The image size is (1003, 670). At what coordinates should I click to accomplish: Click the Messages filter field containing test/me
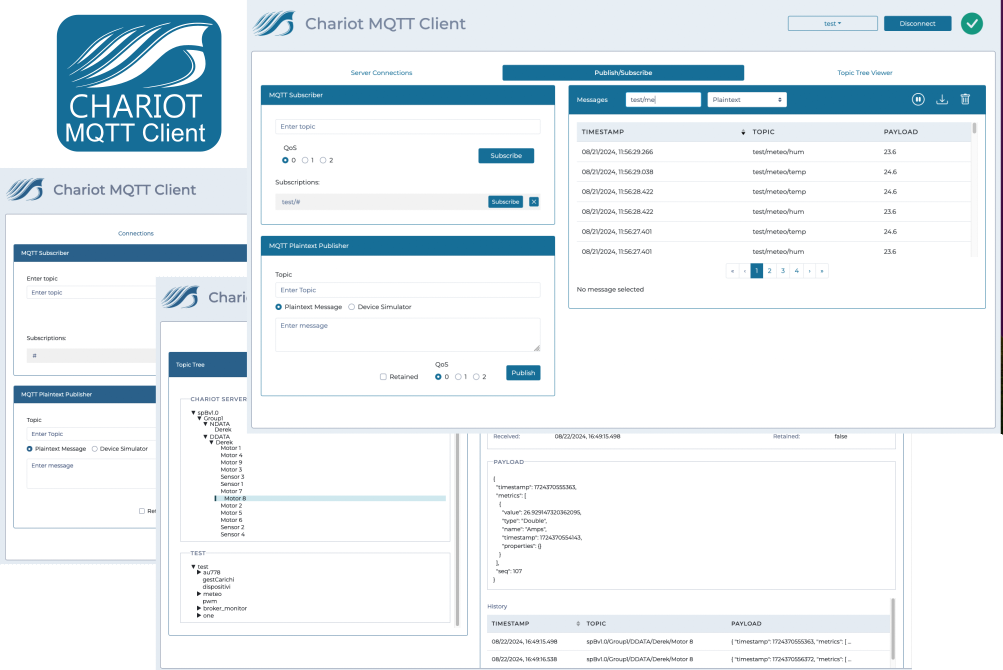click(x=663, y=100)
